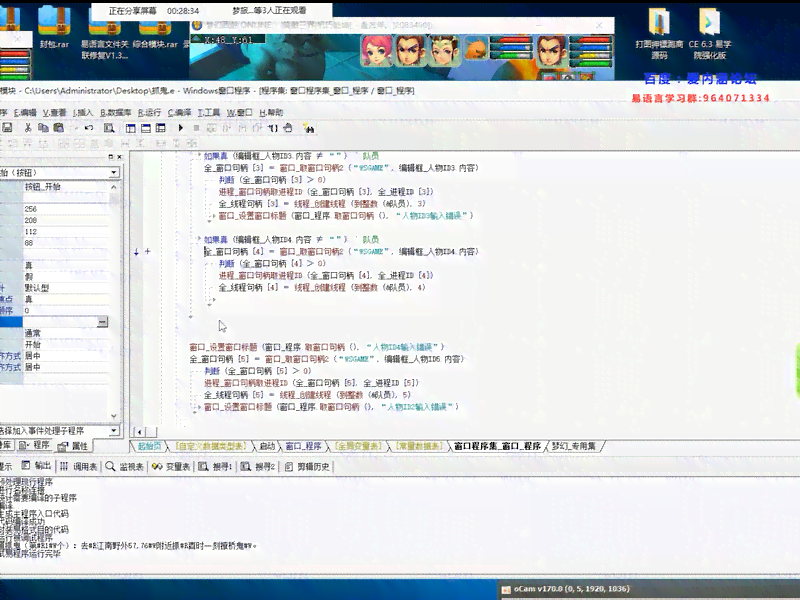Viewport: 800px width, 600px height.
Task: Open the 搜寻1 panel tab
Action: click(215, 466)
